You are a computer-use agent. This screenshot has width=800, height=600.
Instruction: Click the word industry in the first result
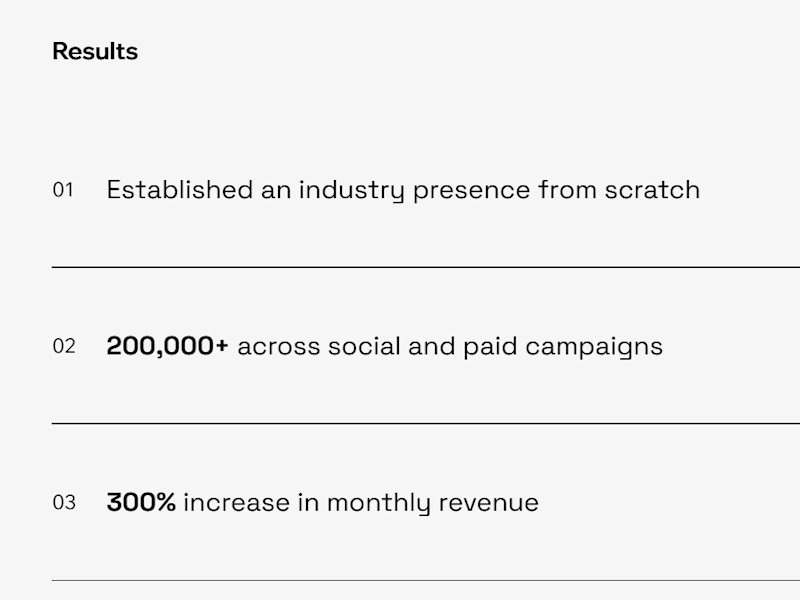352,191
